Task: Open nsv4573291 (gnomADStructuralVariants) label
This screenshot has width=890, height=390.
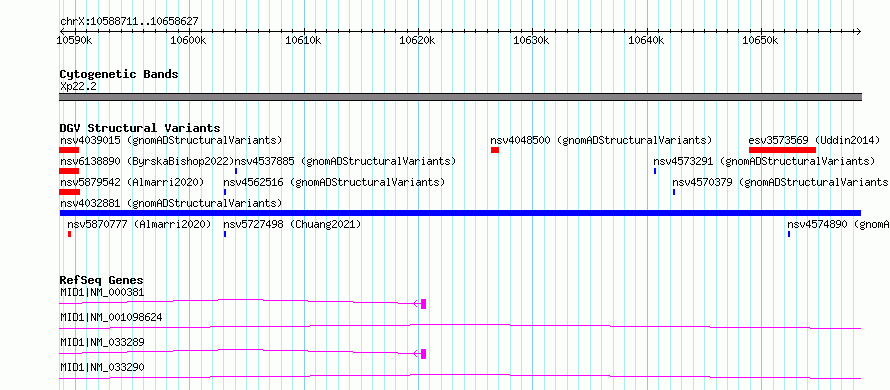Action: 764,161
